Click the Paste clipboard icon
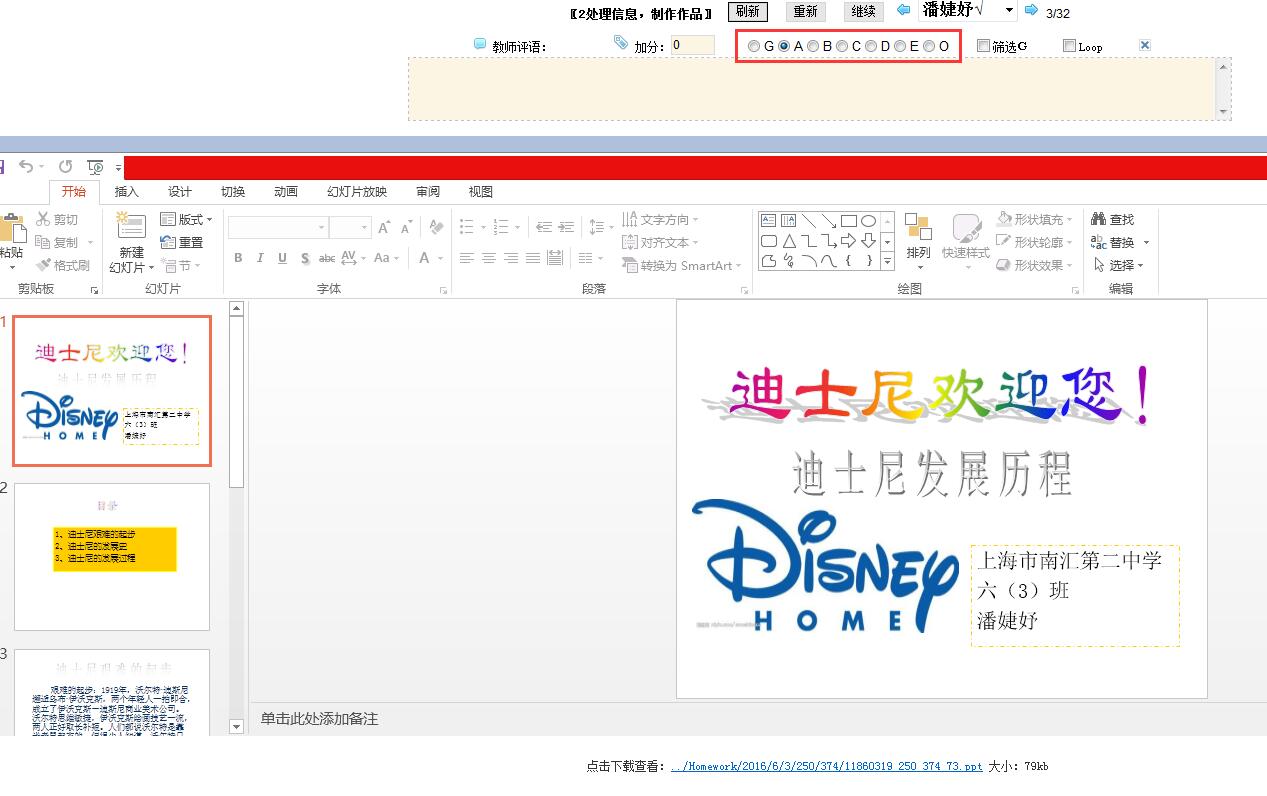Image resolution: width=1267 pixels, height=796 pixels. pos(11,228)
